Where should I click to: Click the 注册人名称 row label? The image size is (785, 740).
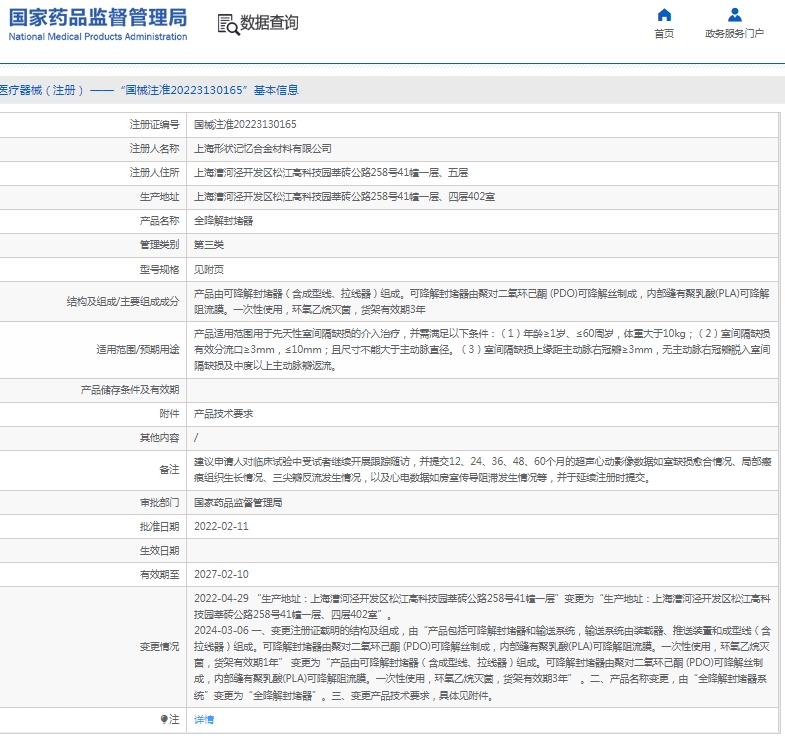point(154,148)
